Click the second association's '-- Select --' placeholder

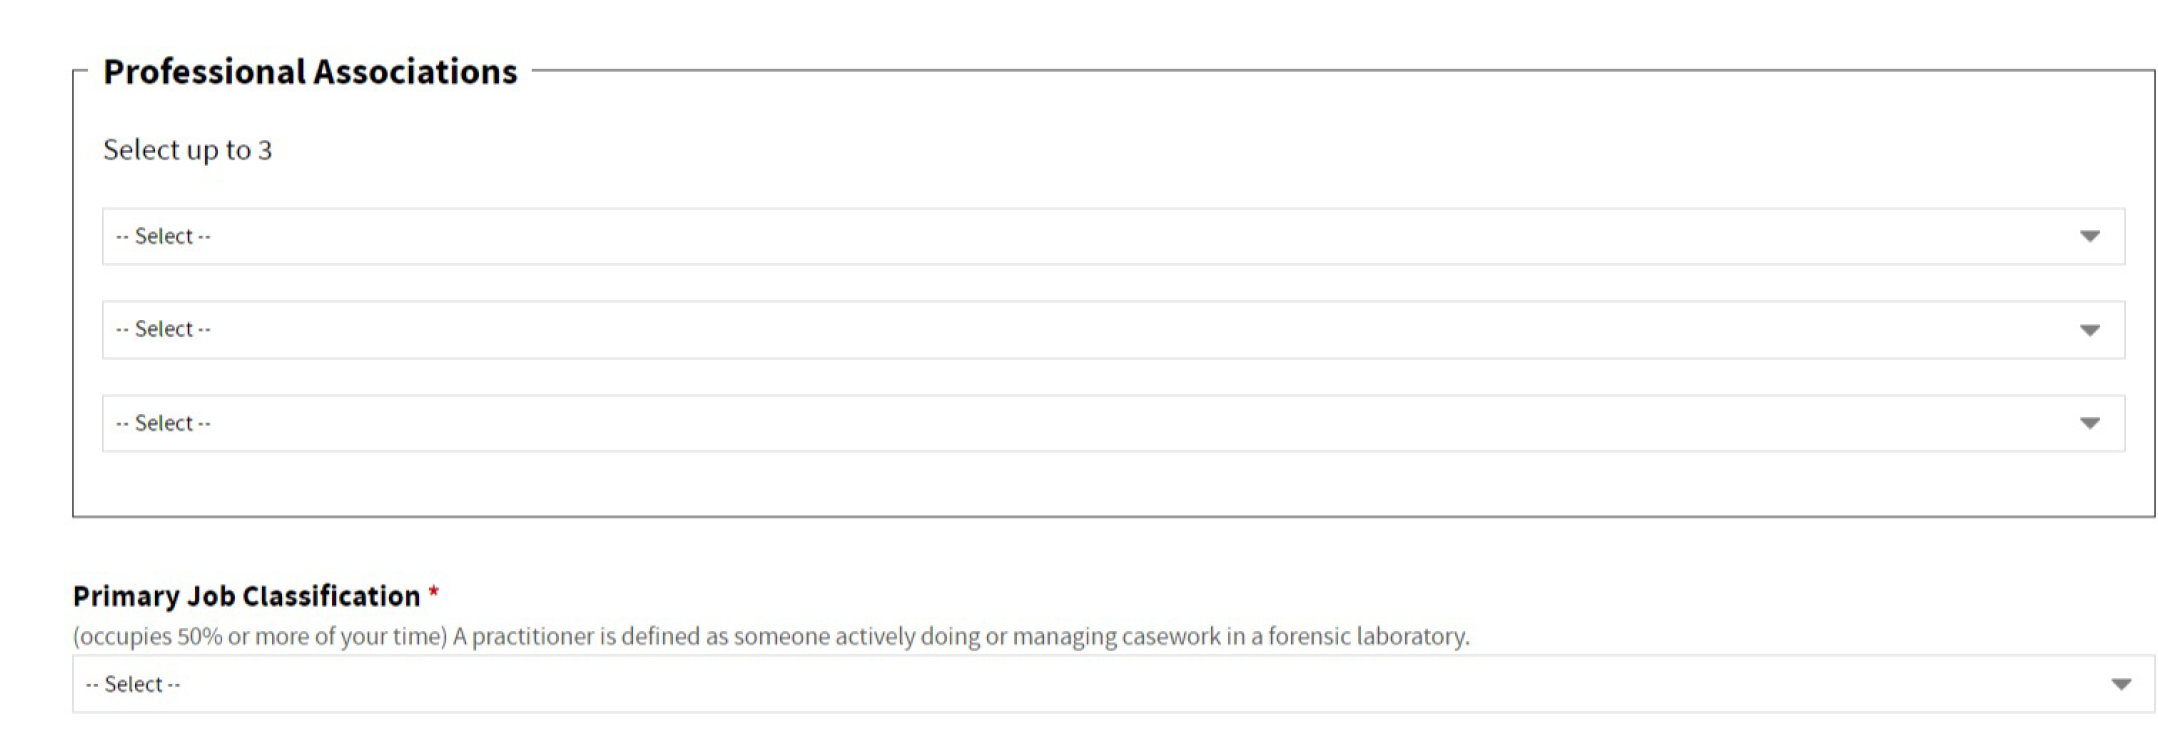click(x=163, y=330)
